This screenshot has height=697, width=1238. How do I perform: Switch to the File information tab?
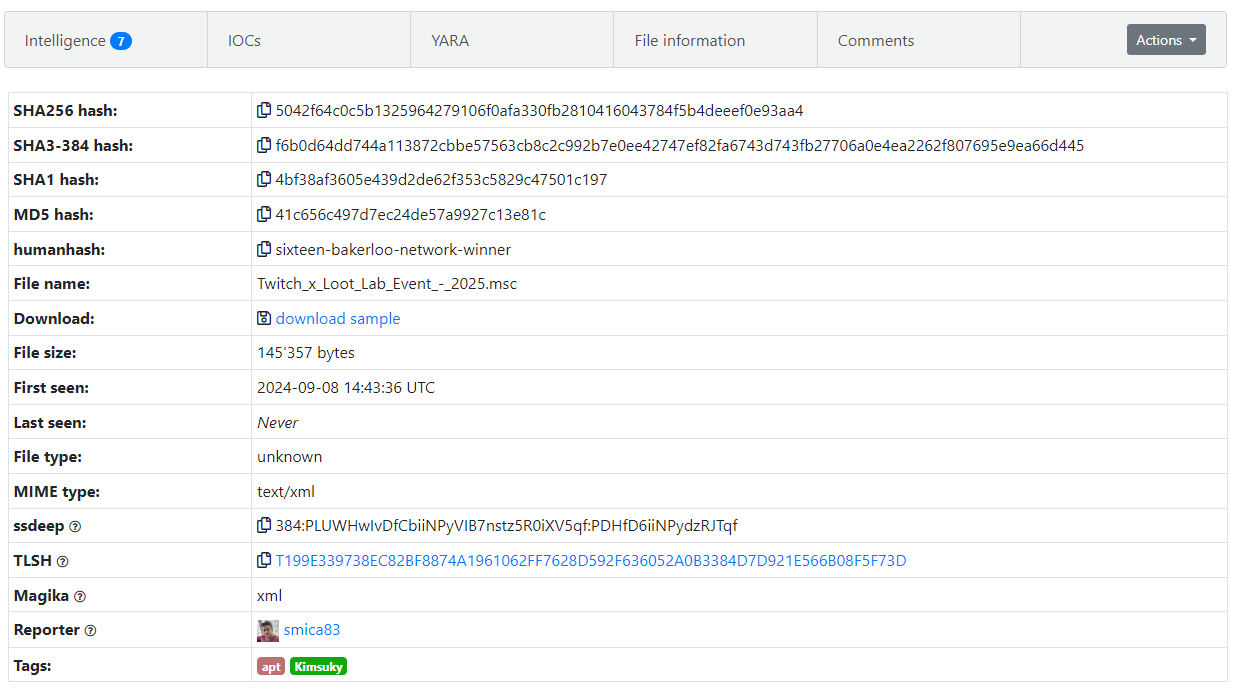coord(688,40)
